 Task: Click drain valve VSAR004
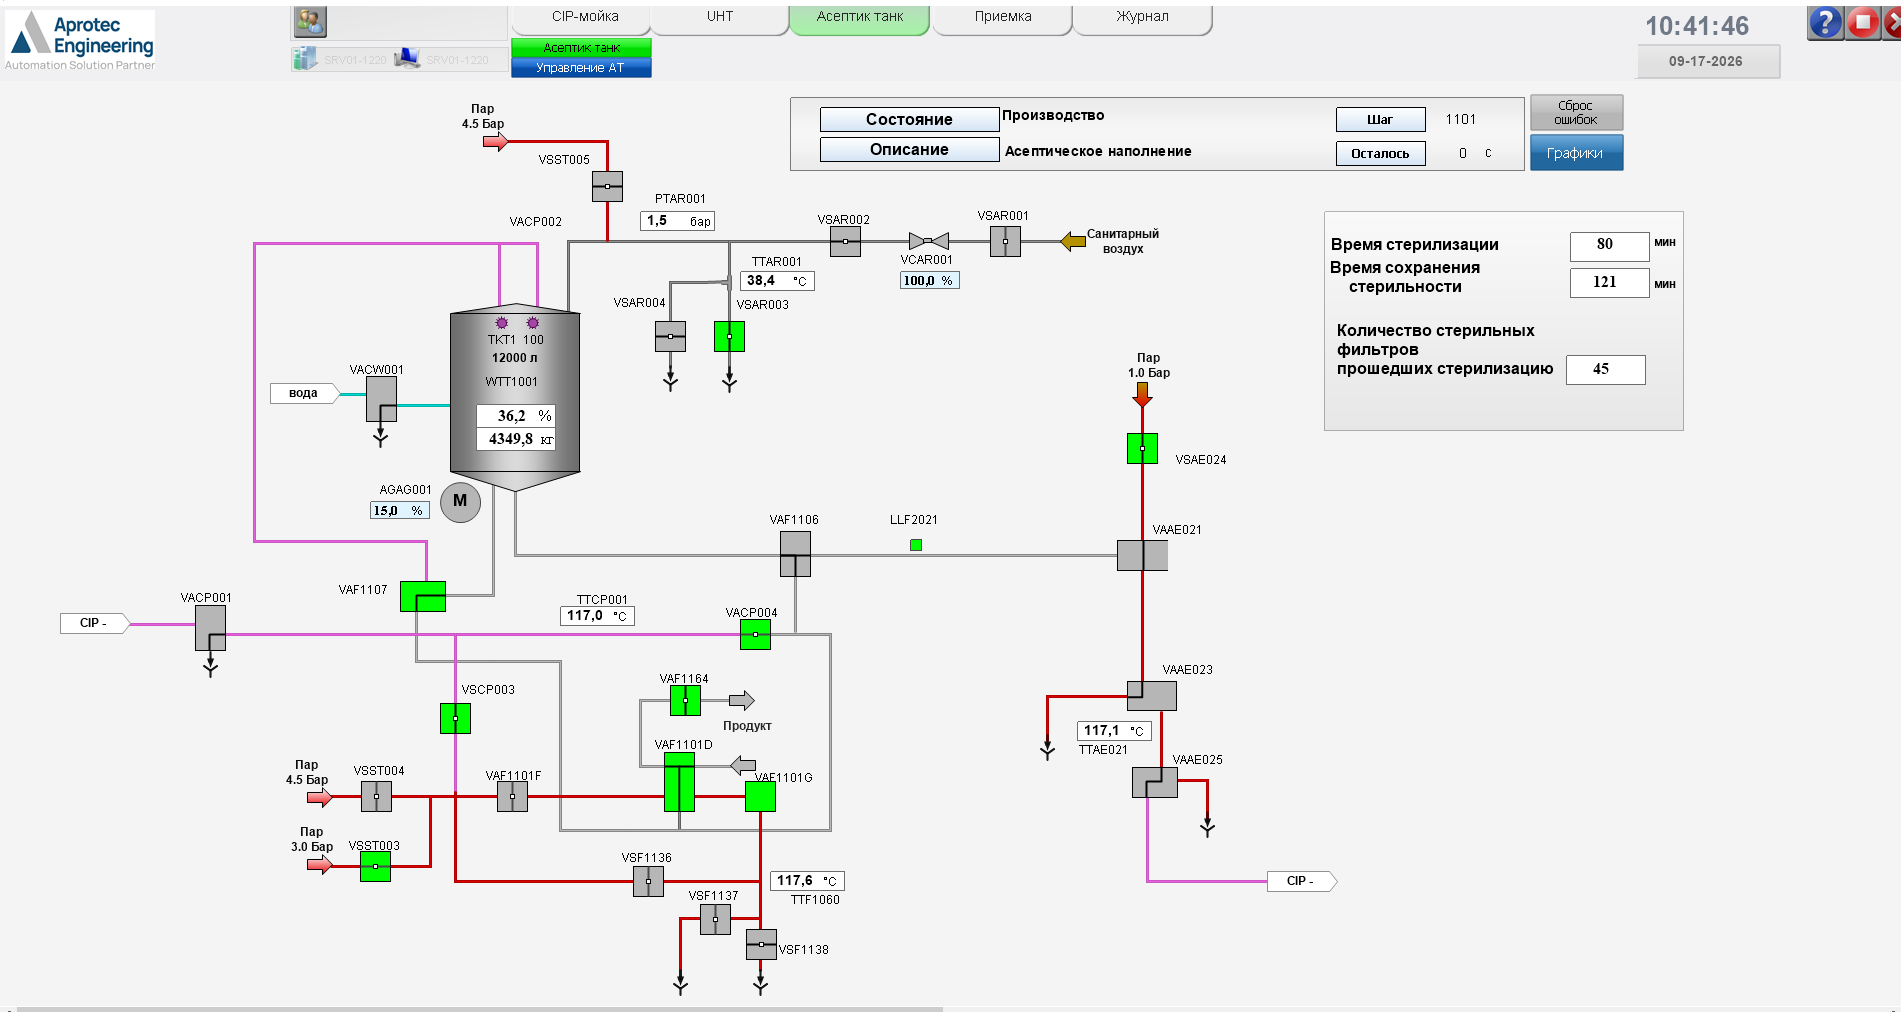pyautogui.click(x=670, y=336)
